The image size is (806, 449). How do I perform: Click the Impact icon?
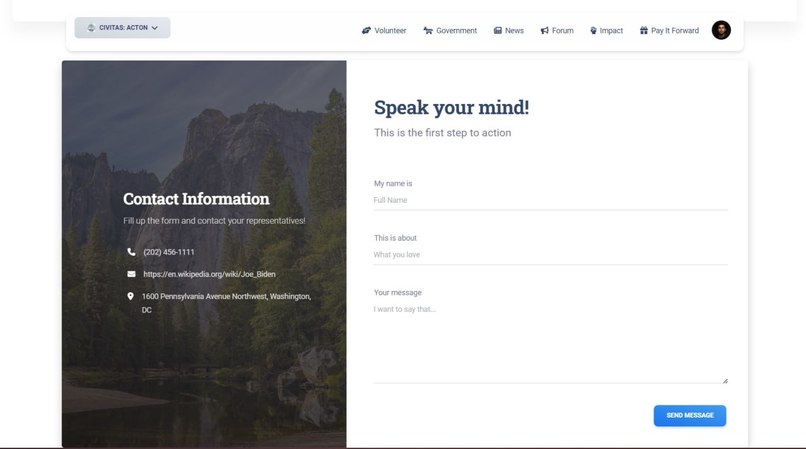[x=593, y=30]
